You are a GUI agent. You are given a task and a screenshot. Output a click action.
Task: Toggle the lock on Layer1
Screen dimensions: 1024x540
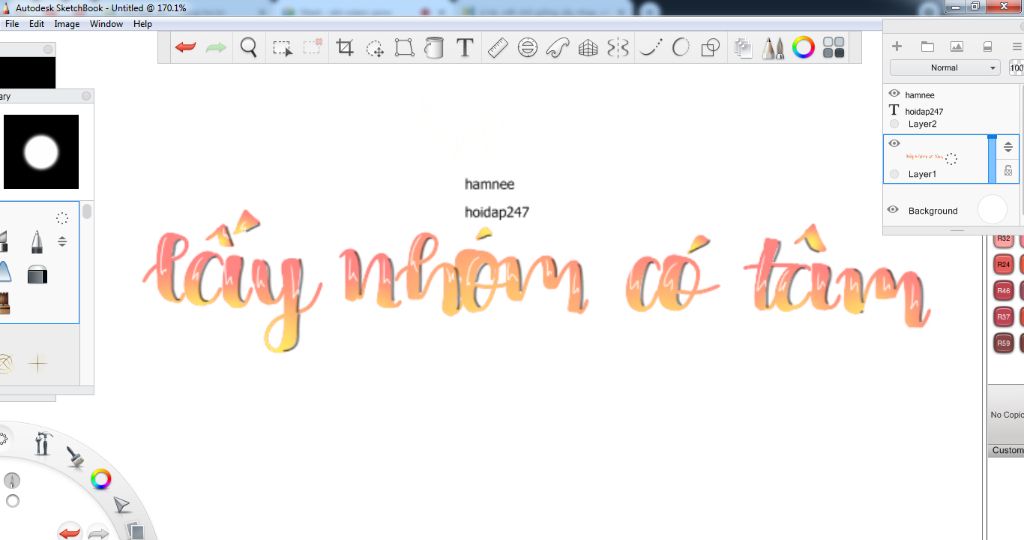(1008, 171)
